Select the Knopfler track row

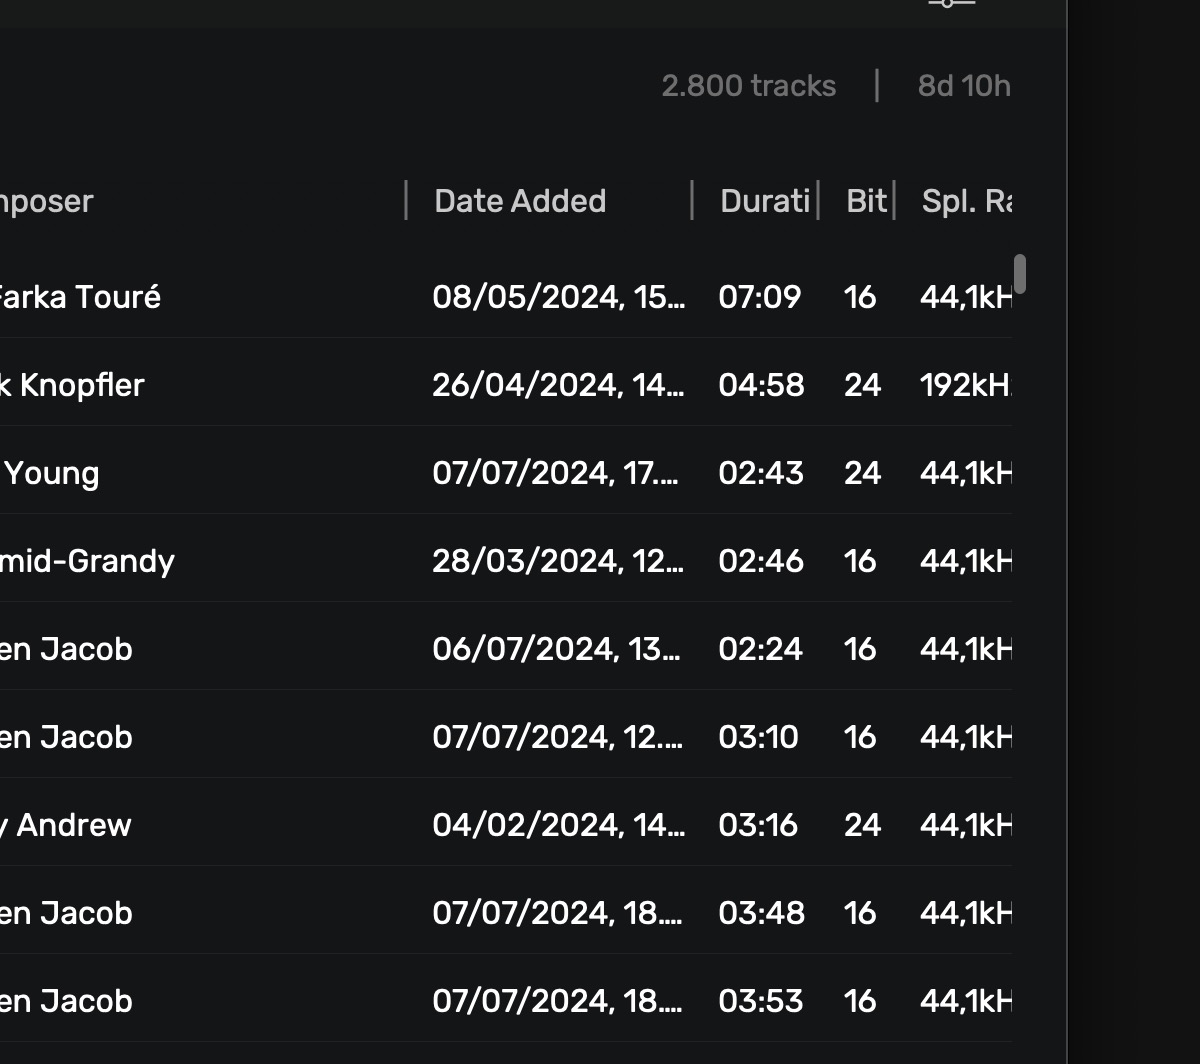(72, 385)
